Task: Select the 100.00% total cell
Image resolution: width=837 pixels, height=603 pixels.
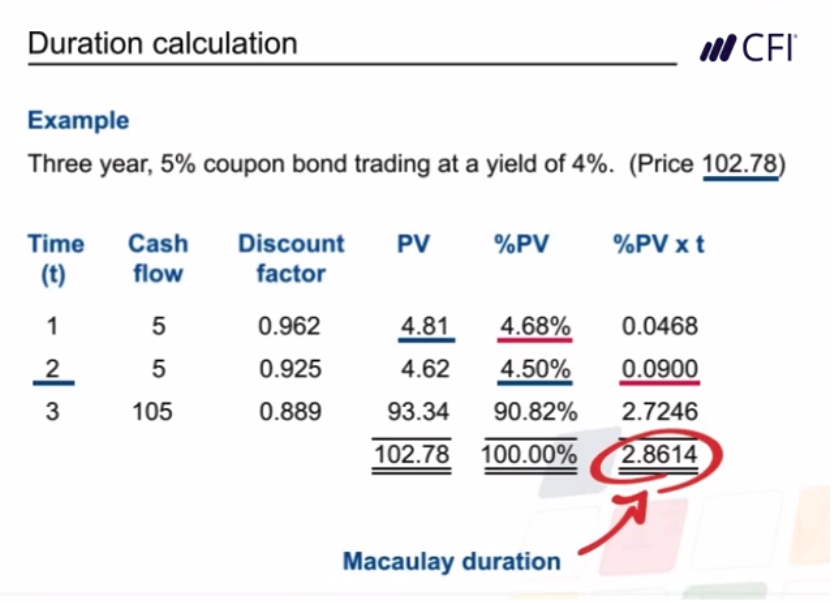Action: pyautogui.click(x=529, y=455)
